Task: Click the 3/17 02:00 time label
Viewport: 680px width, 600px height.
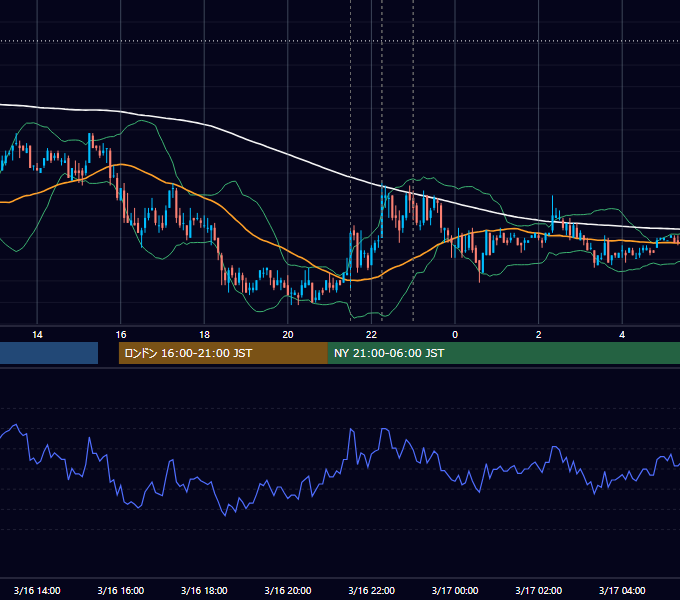Action: click(538, 590)
